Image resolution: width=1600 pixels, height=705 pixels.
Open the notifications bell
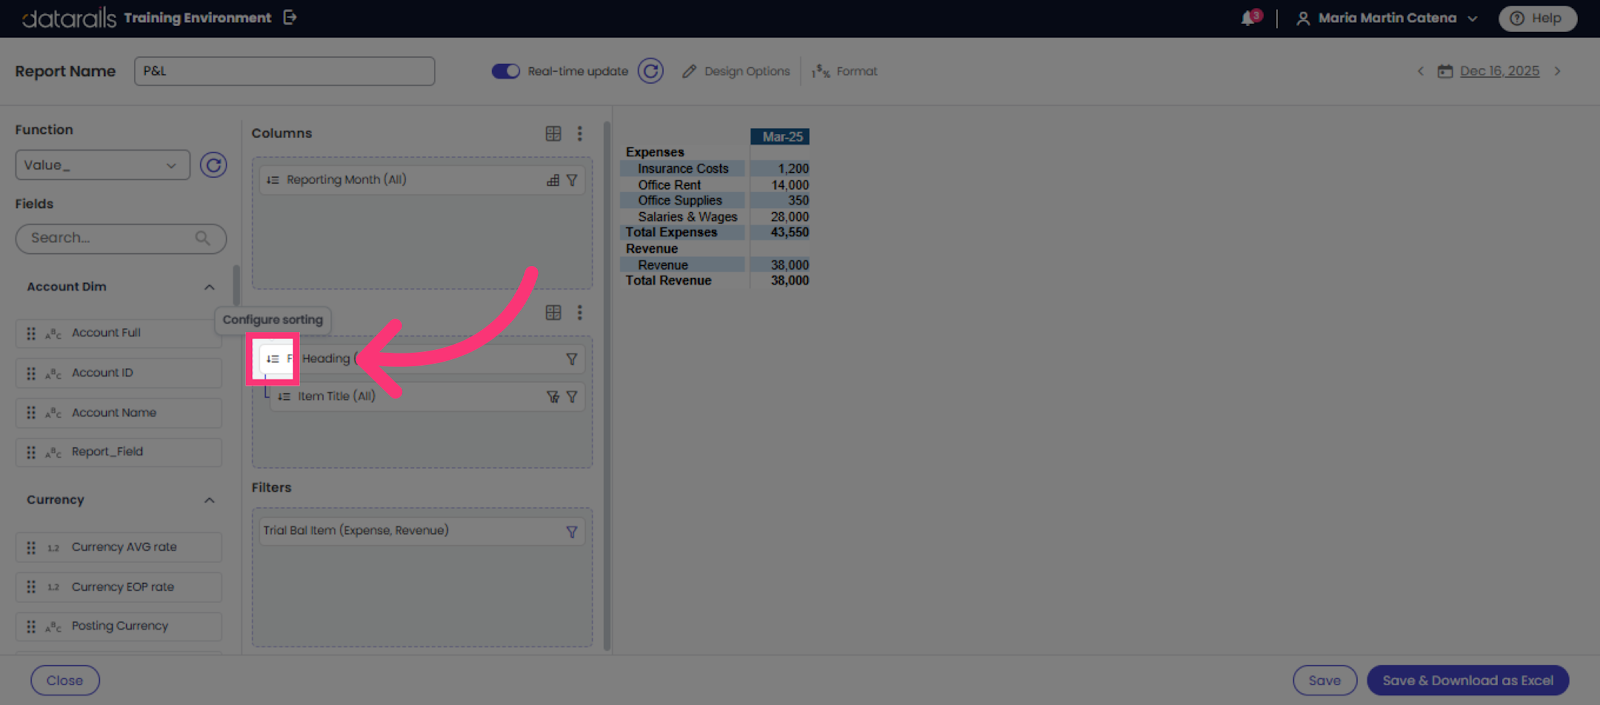[x=1250, y=17]
